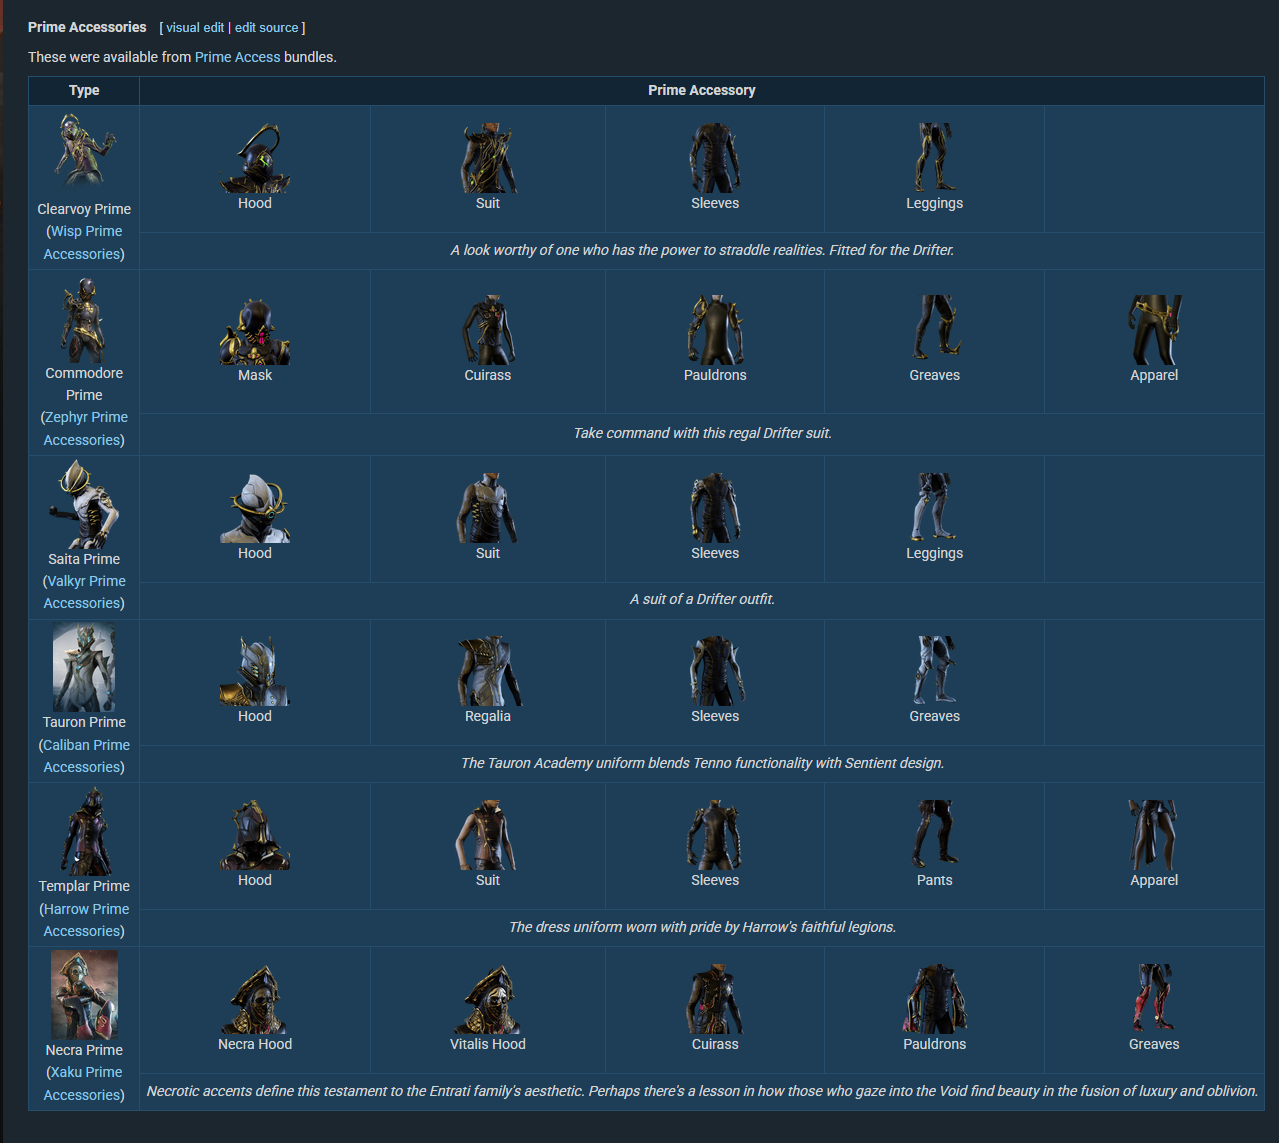1279x1143 pixels.
Task: Open the Tauron Prime Sleeves image
Action: point(715,671)
